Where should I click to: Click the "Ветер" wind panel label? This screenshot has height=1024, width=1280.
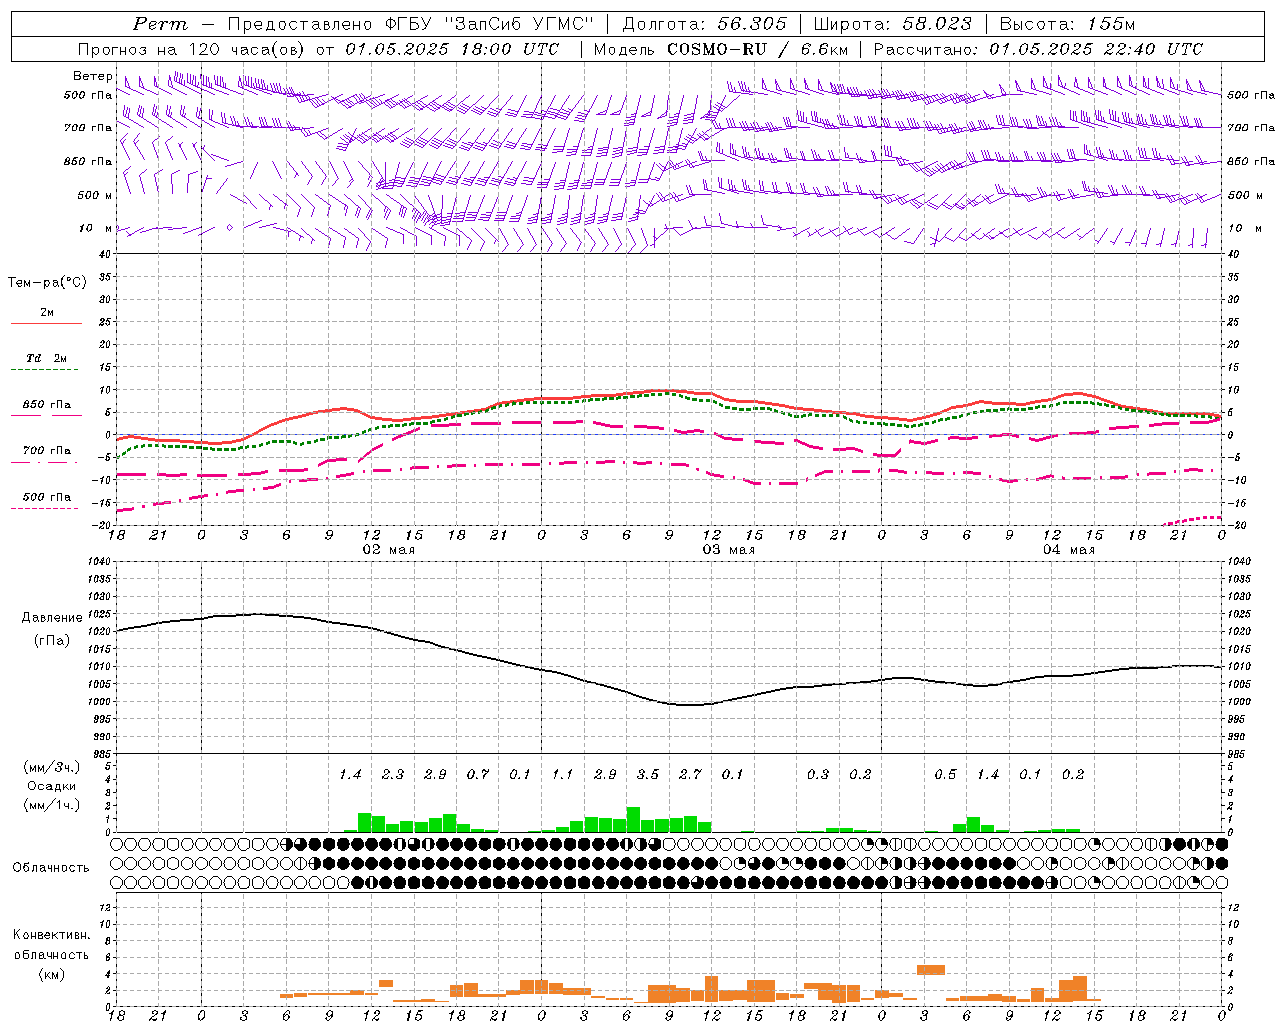(x=93, y=76)
